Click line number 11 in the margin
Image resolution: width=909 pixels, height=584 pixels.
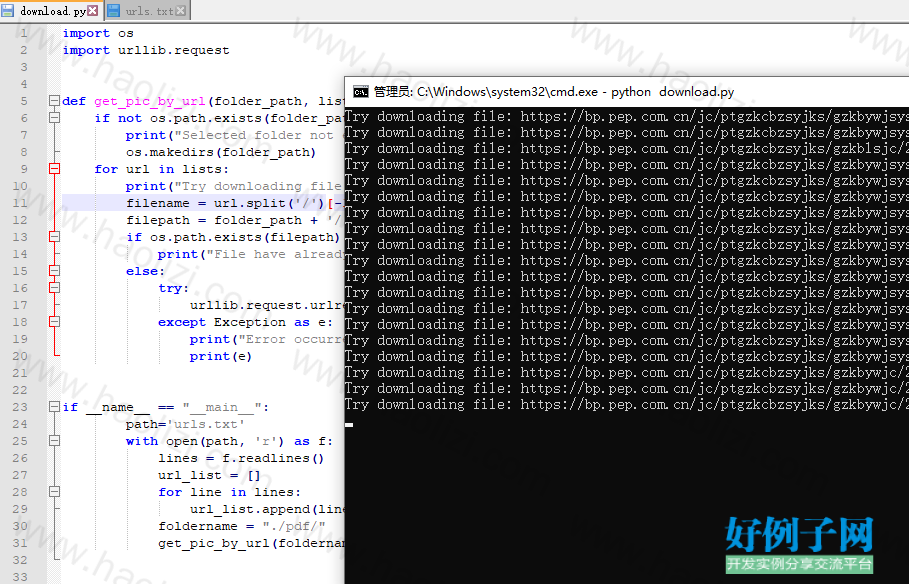[x=20, y=203]
